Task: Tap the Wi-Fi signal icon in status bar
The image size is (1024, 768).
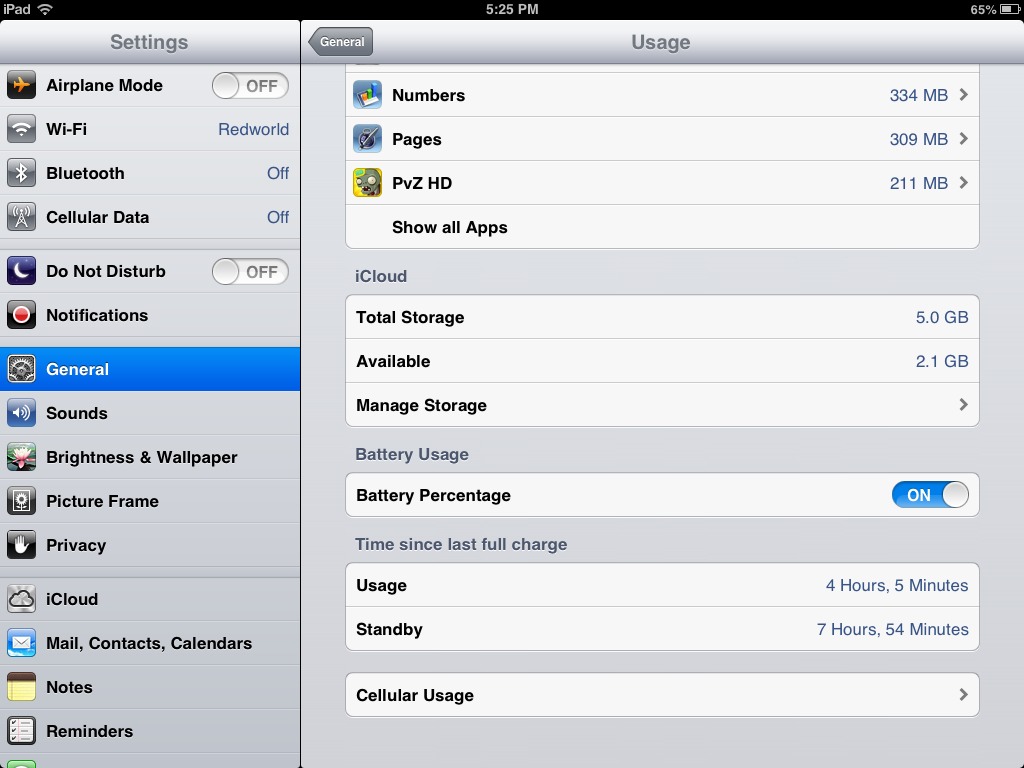Action: coord(45,9)
